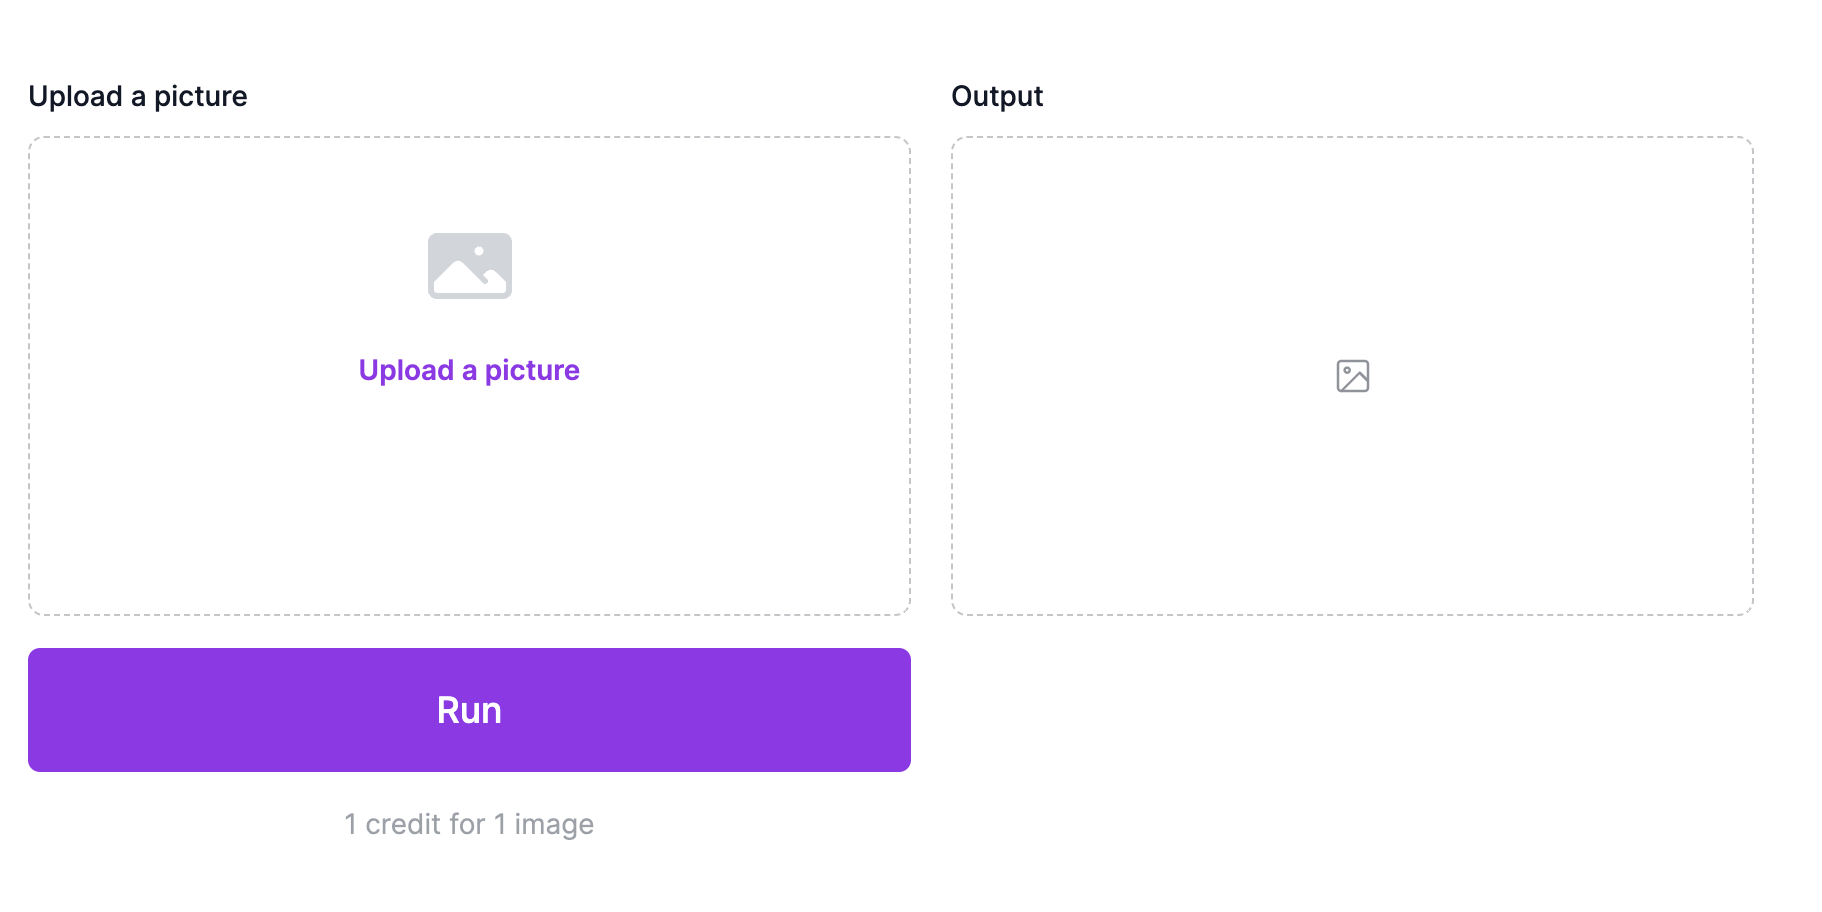This screenshot has height=912, width=1822.
Task: Click the 1 credit for 1 image note
Action: pyautogui.click(x=469, y=824)
